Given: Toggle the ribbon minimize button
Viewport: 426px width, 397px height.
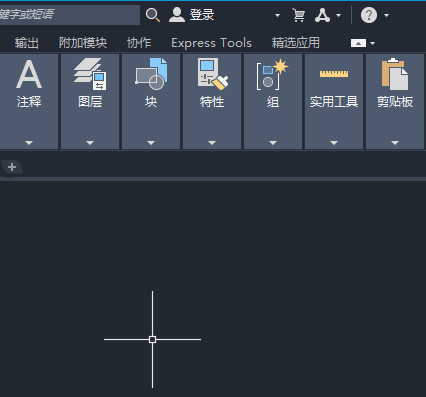Looking at the screenshot, I should (x=358, y=43).
